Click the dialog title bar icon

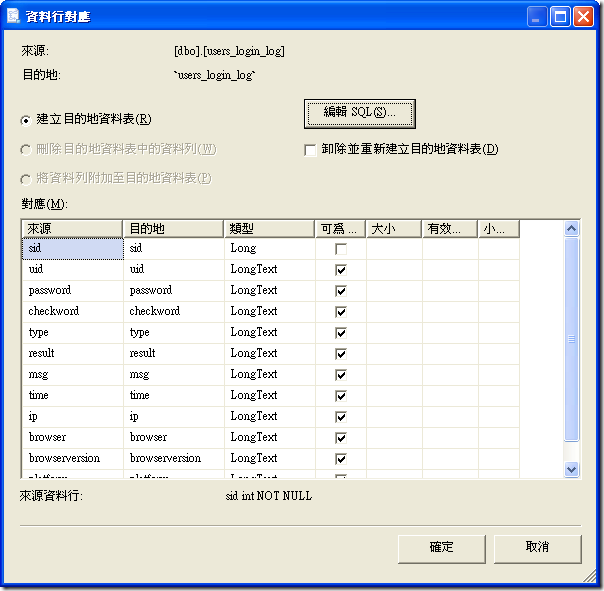[x=13, y=16]
